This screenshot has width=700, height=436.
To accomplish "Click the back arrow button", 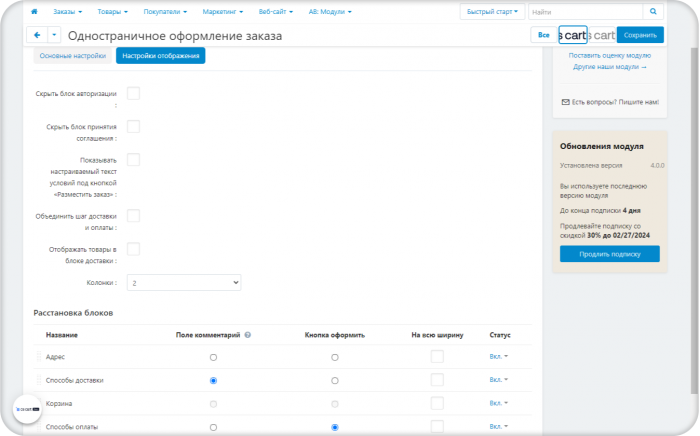I will pyautogui.click(x=37, y=35).
